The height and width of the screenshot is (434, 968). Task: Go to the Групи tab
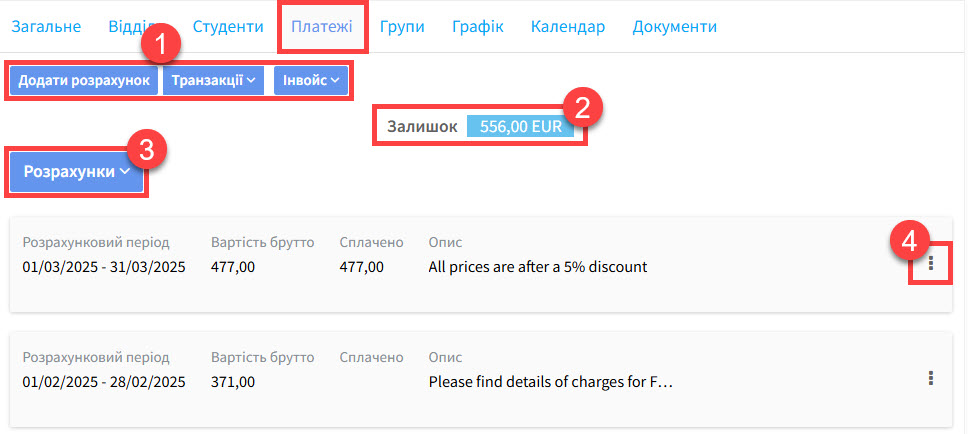pyautogui.click(x=402, y=26)
